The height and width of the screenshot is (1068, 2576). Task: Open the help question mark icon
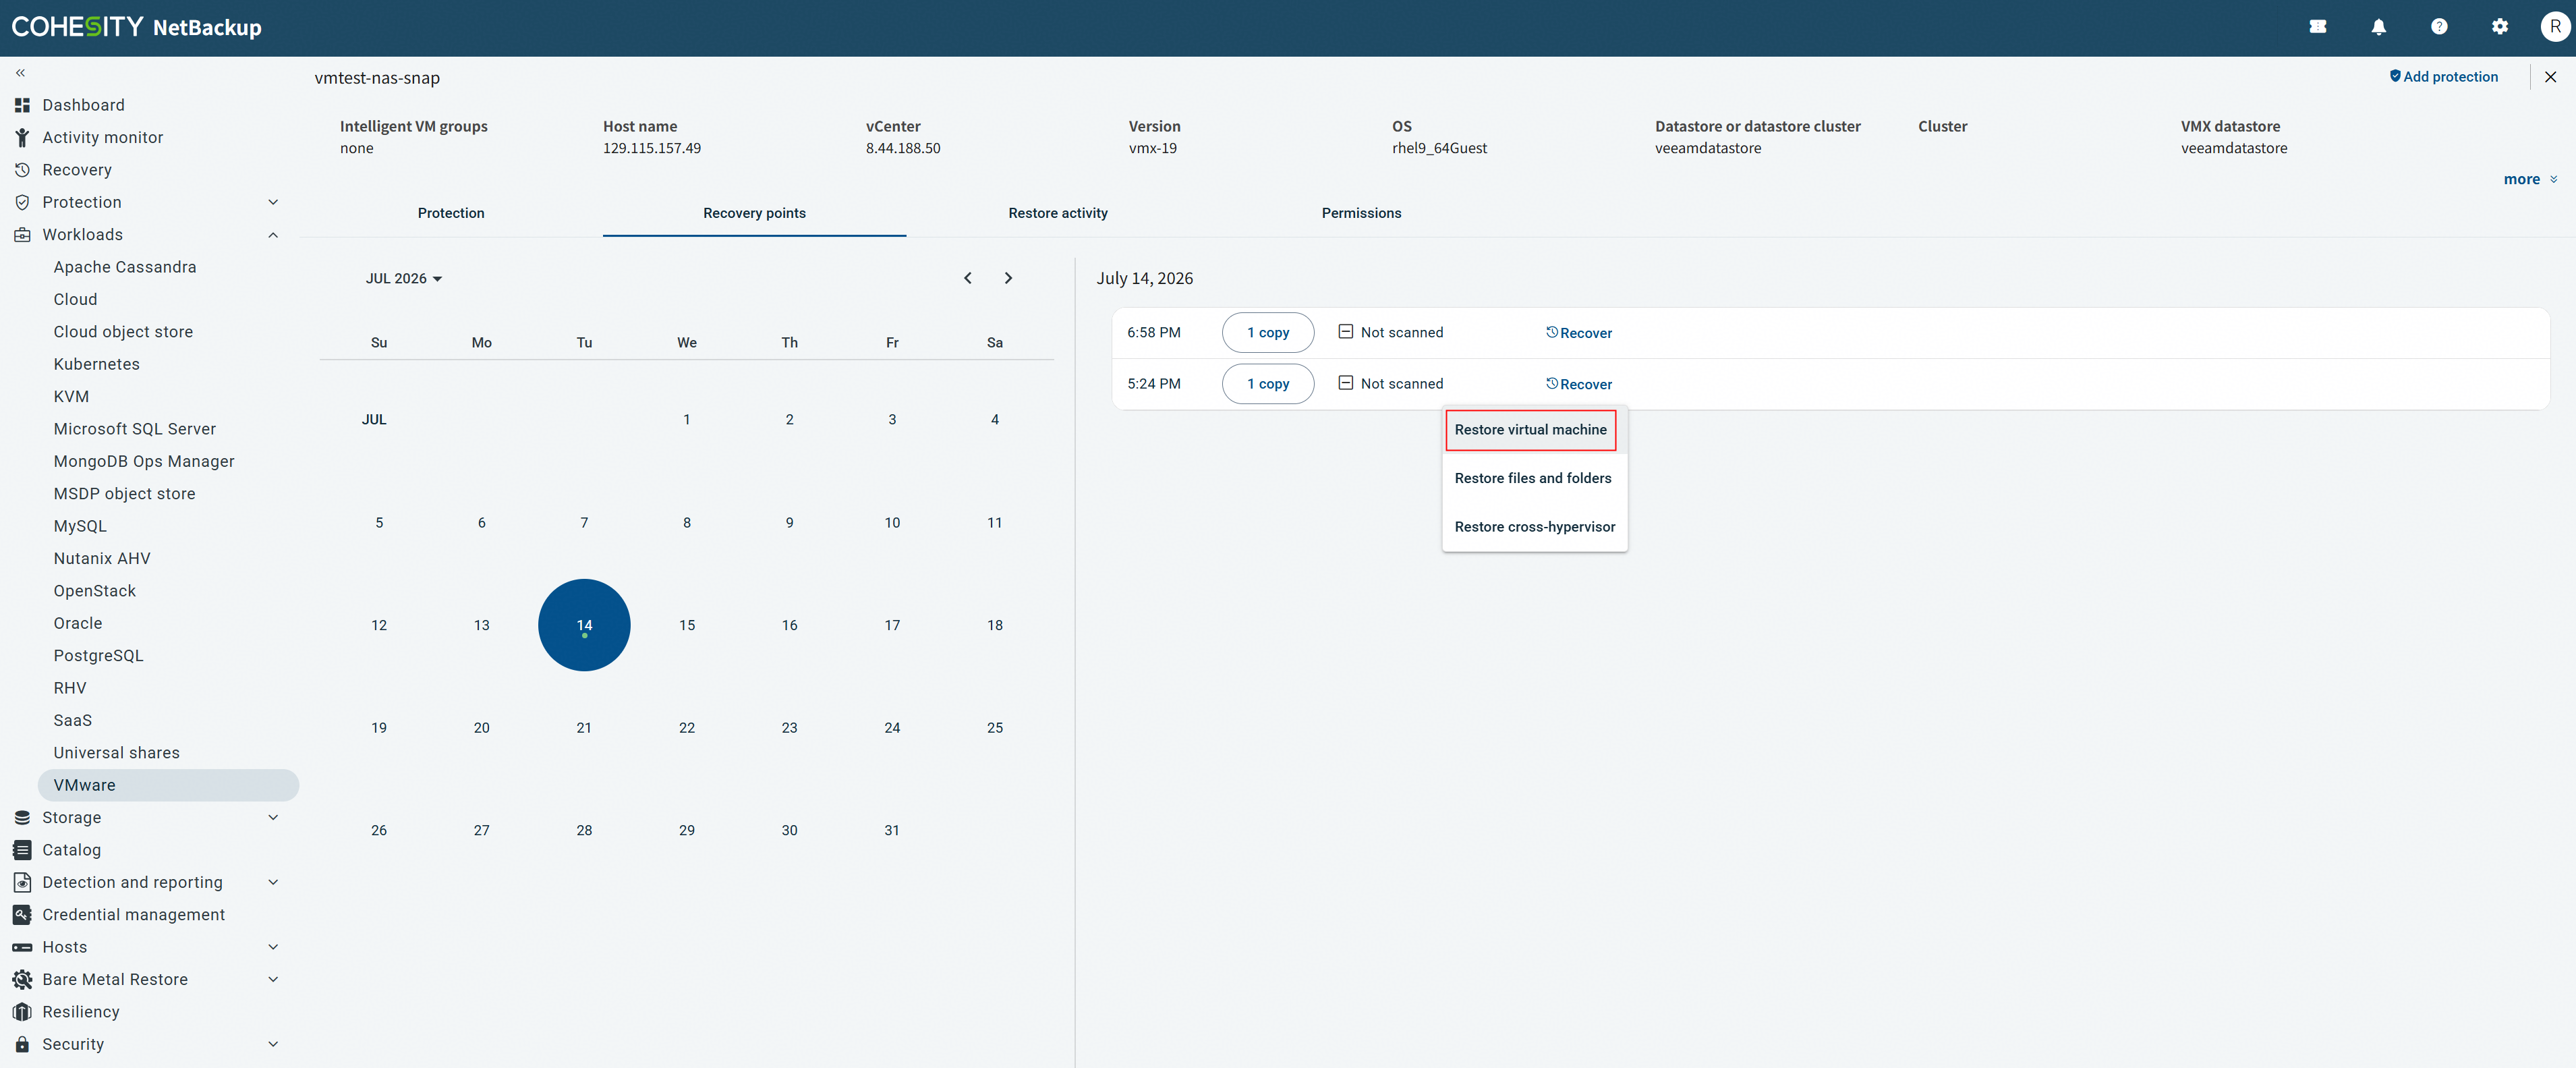click(2439, 27)
